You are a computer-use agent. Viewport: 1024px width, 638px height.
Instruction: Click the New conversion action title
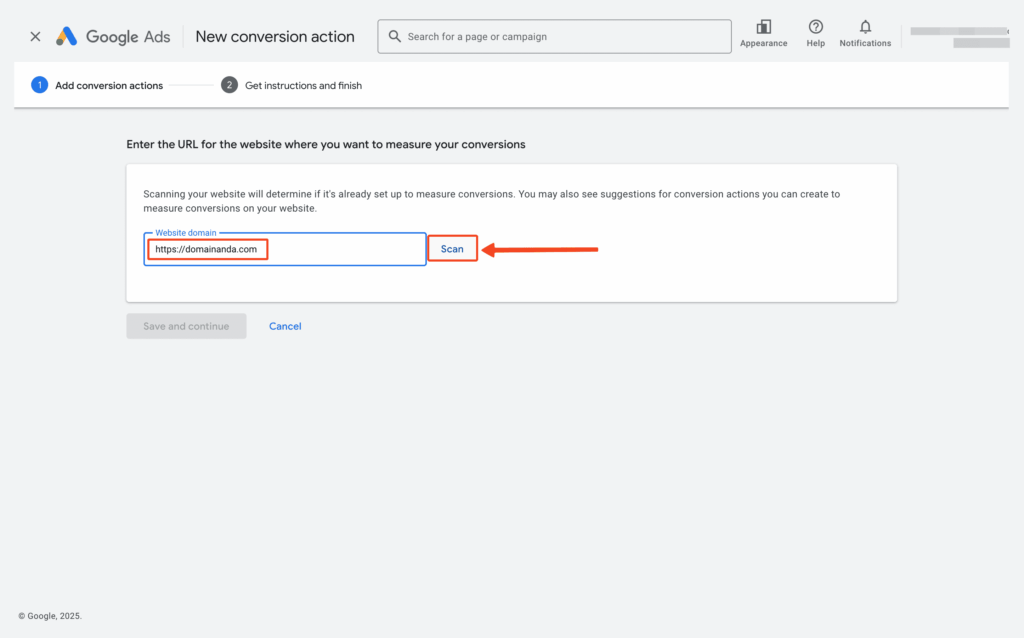pyautogui.click(x=275, y=36)
